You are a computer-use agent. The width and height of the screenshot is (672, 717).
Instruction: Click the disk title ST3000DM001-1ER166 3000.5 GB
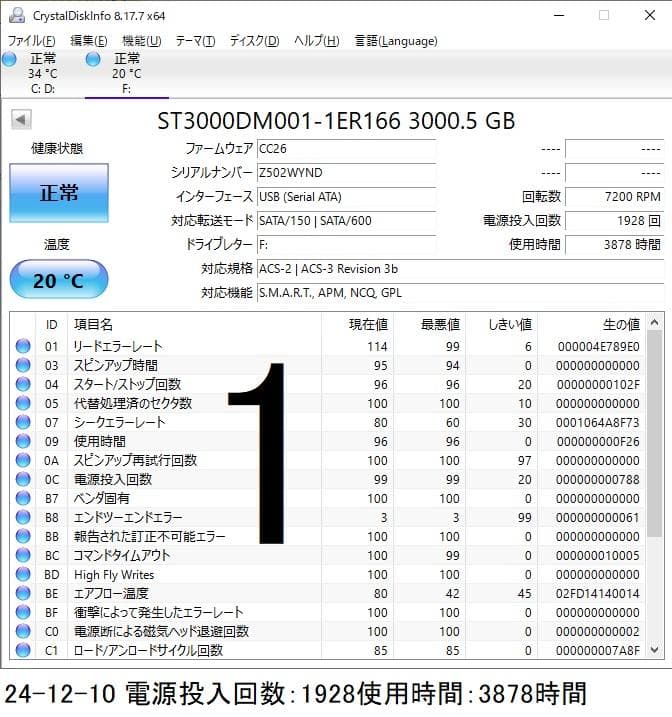336,121
